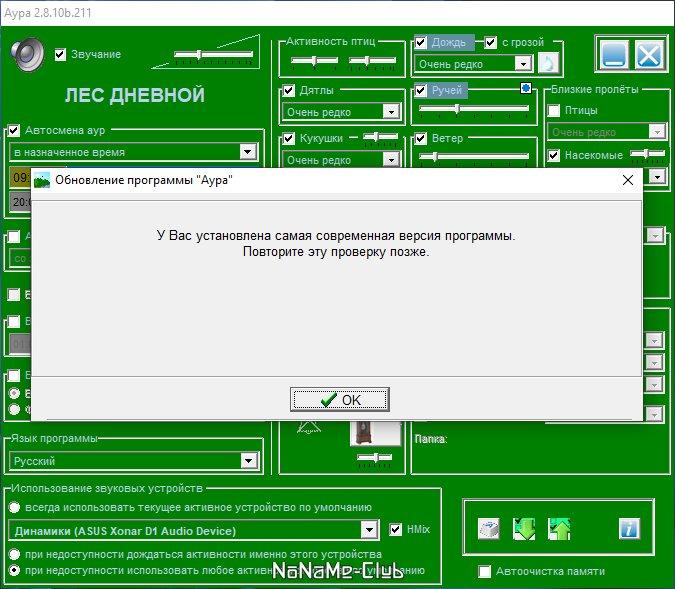Open Автосмена аур time mode dropdown

point(248,152)
